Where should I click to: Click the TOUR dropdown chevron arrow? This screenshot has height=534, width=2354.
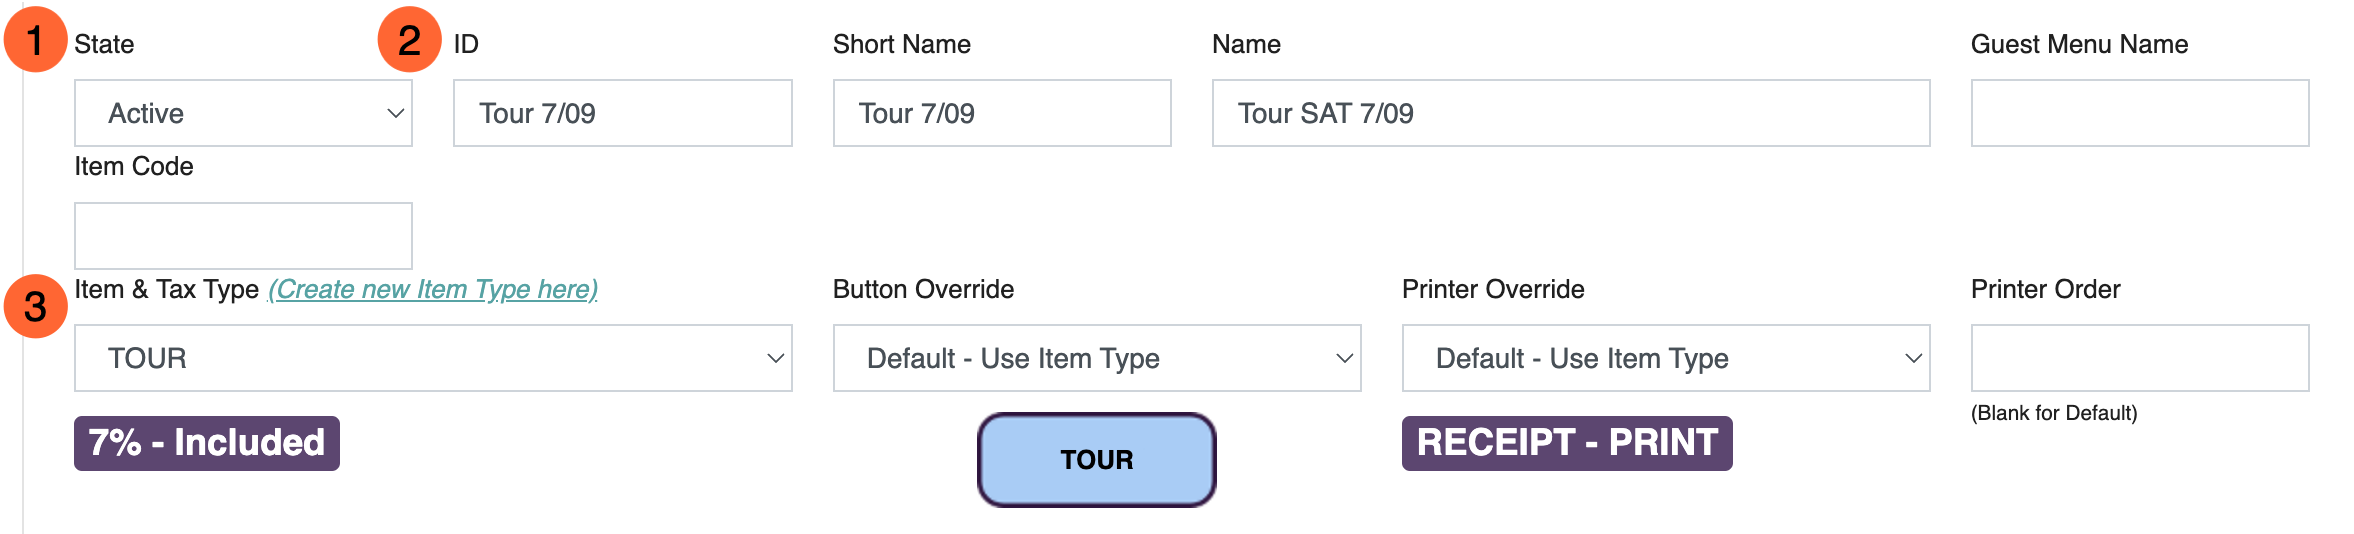(776, 358)
